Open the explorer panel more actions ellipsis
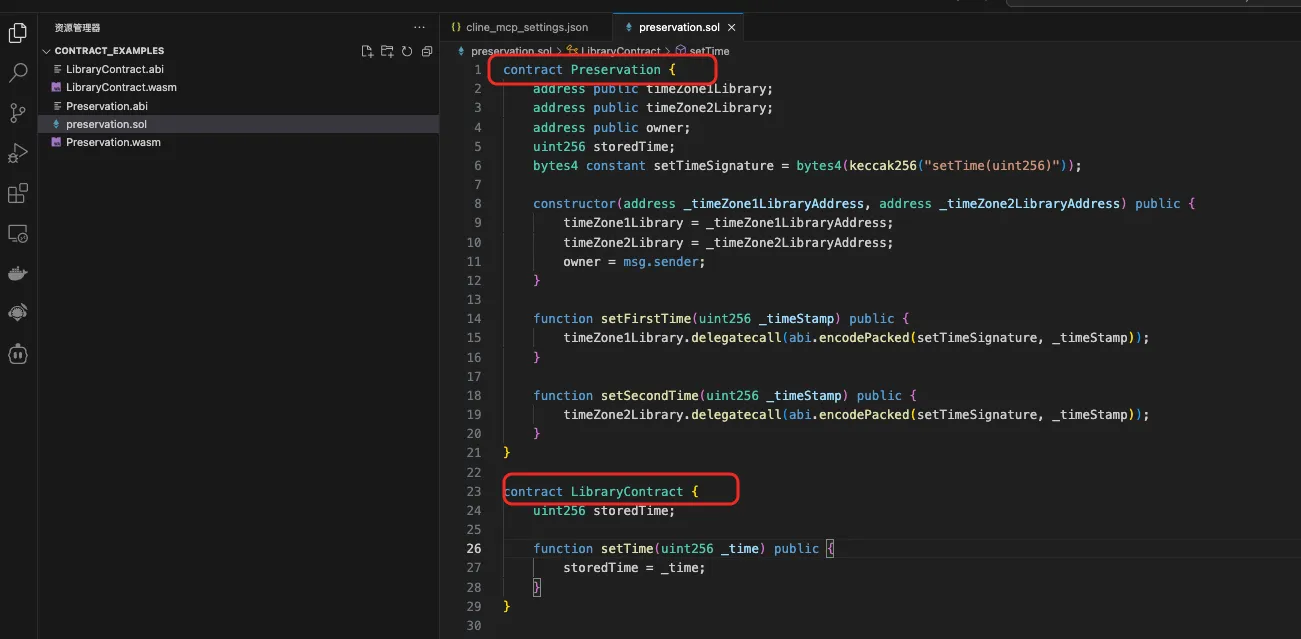 [419, 28]
